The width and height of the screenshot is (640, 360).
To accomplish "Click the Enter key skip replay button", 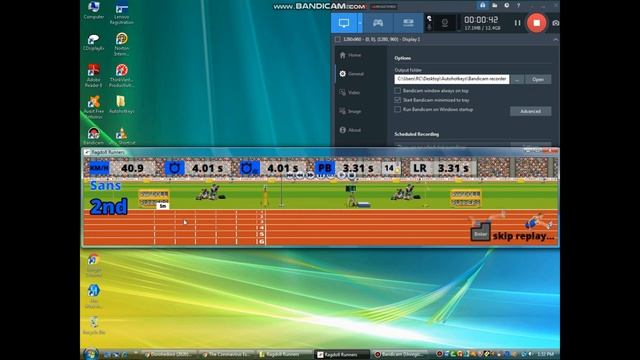I will (x=480, y=233).
